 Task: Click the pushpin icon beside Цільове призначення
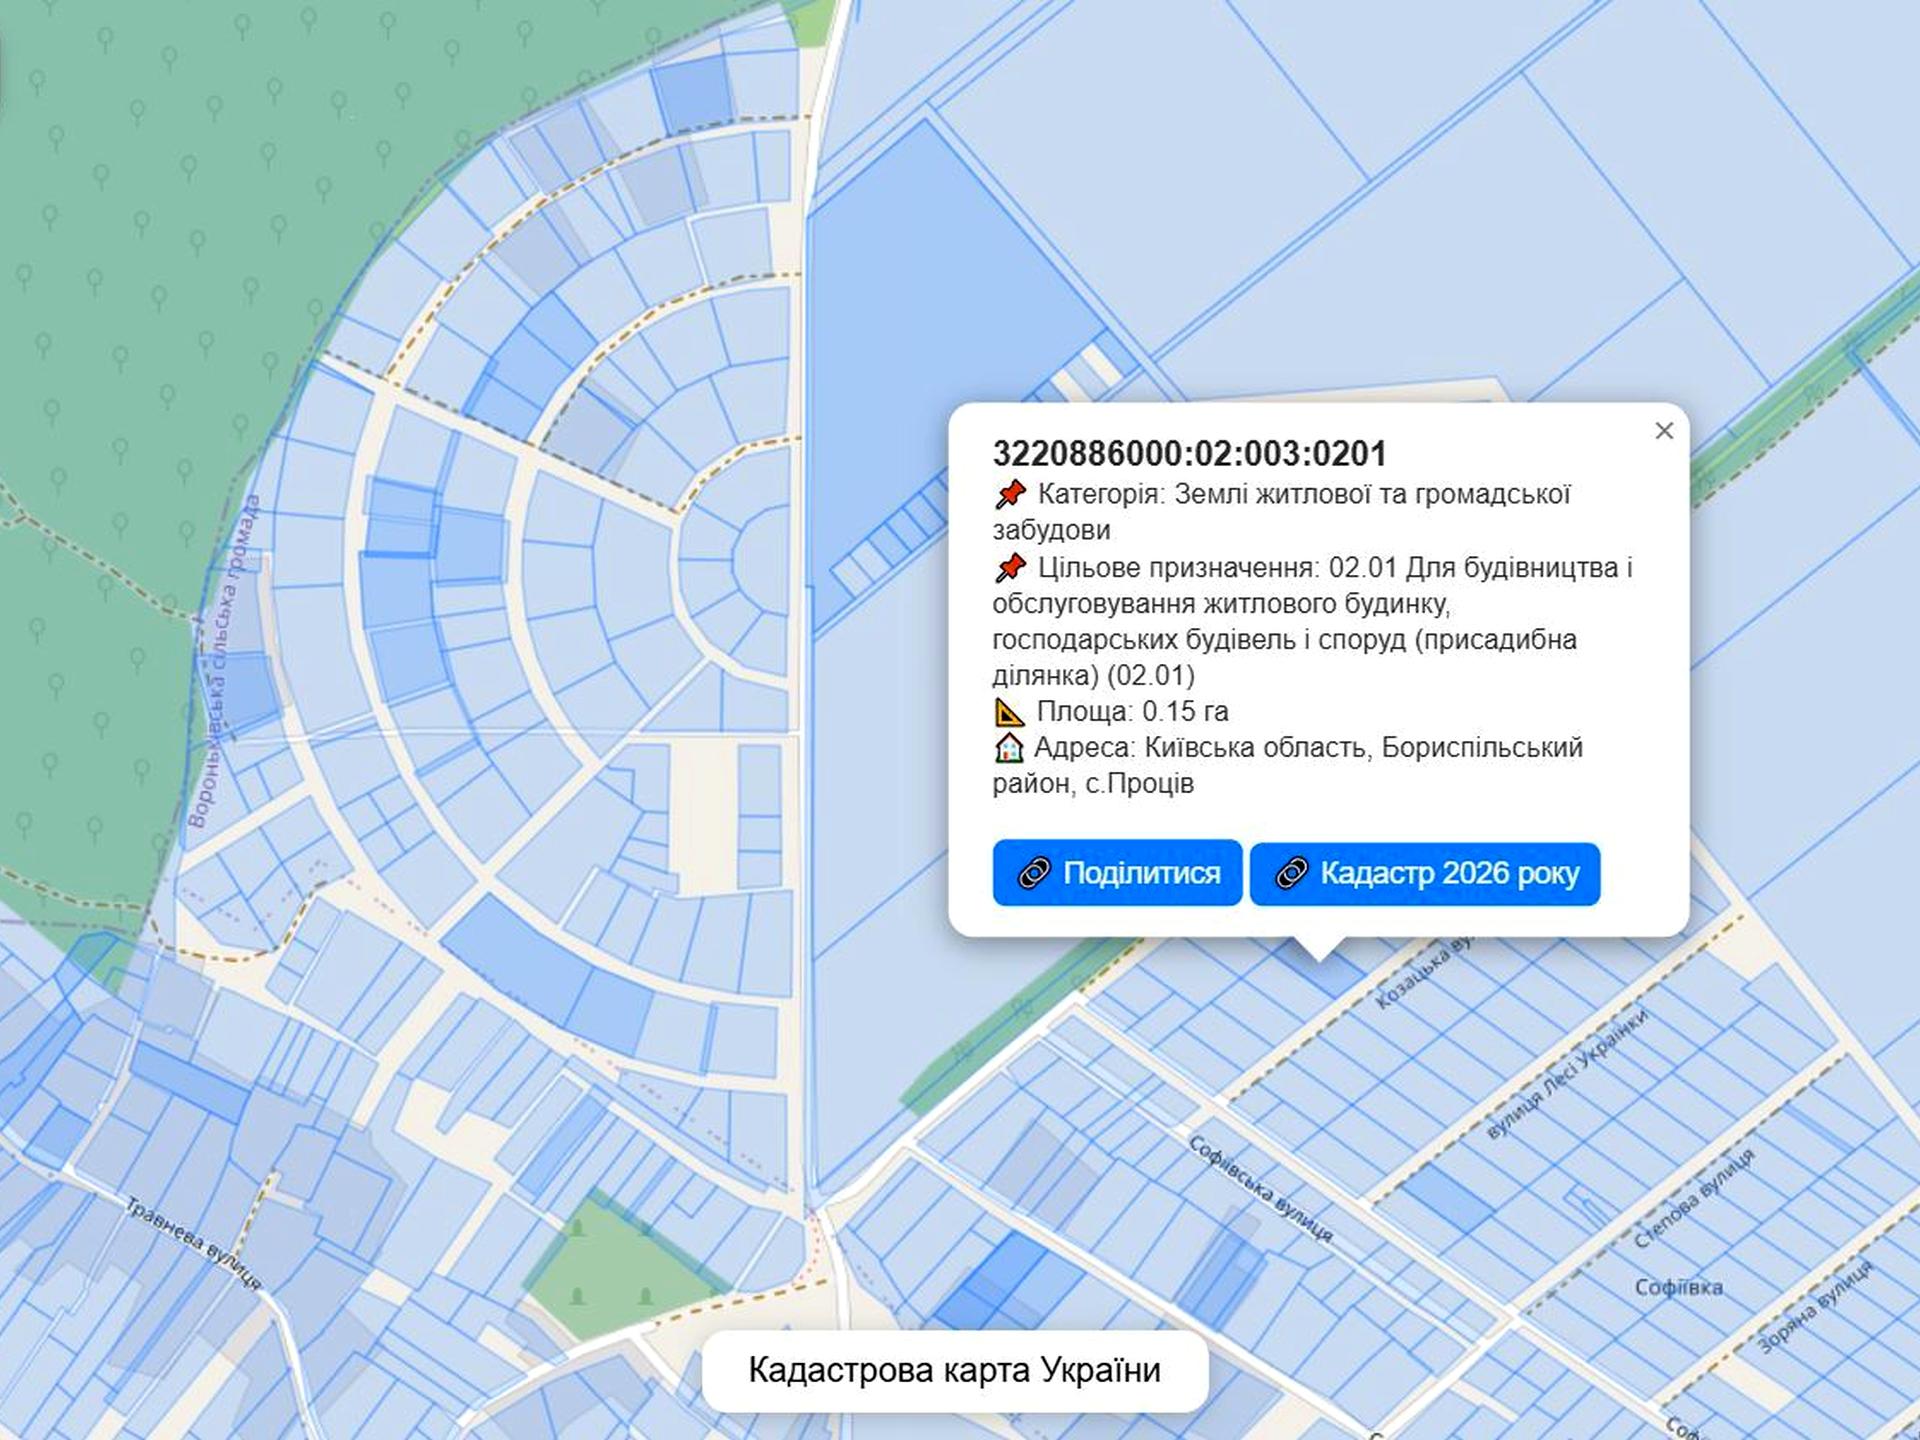point(1010,568)
